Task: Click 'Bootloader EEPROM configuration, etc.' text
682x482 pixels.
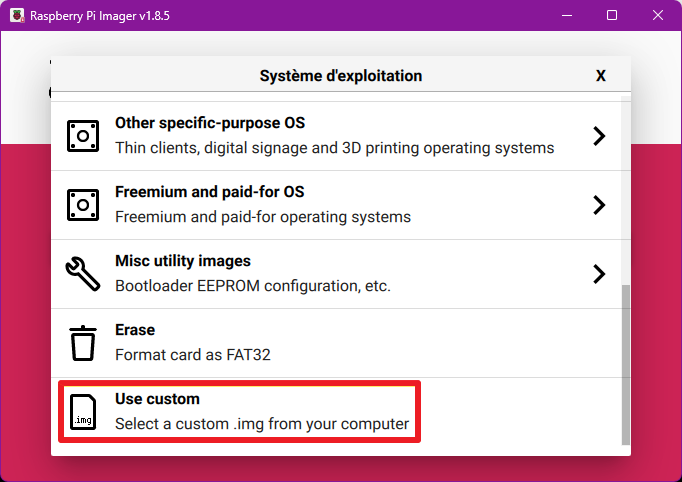Action: pyautogui.click(x=253, y=286)
